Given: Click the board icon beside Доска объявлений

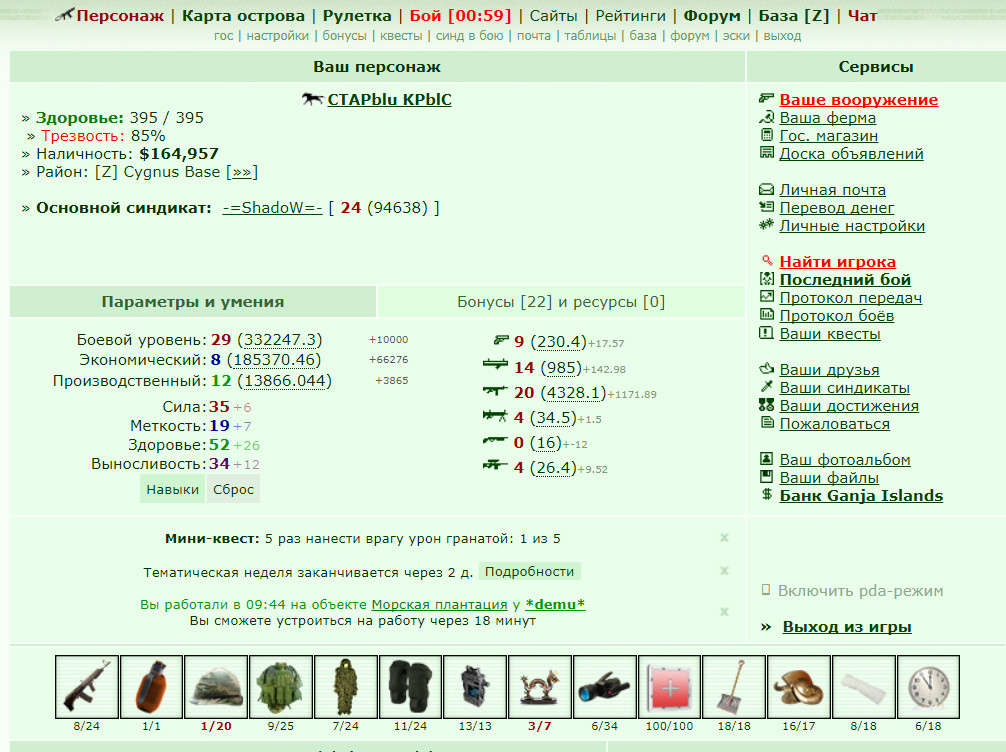Looking at the screenshot, I should [766, 153].
